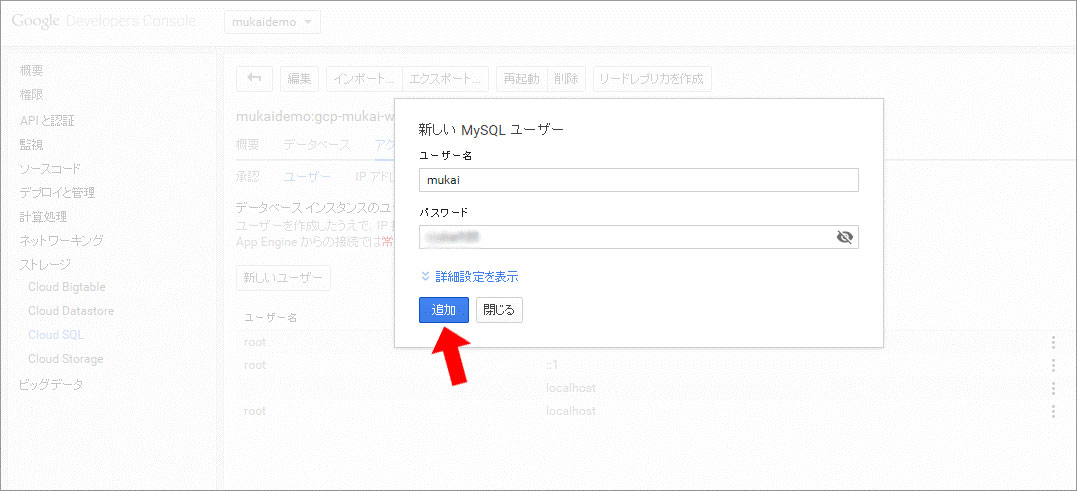Viewport: 1077px width, 491px height.
Task: Click the 新しいユーザー button
Action: pyautogui.click(x=283, y=278)
